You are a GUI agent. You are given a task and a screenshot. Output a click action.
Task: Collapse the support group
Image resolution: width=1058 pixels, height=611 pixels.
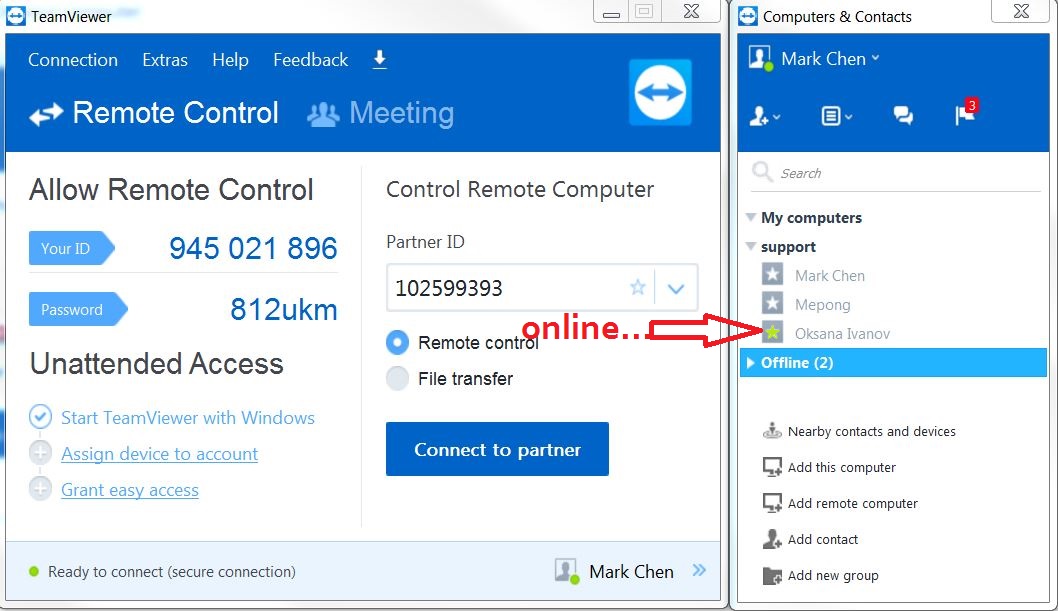(x=750, y=246)
